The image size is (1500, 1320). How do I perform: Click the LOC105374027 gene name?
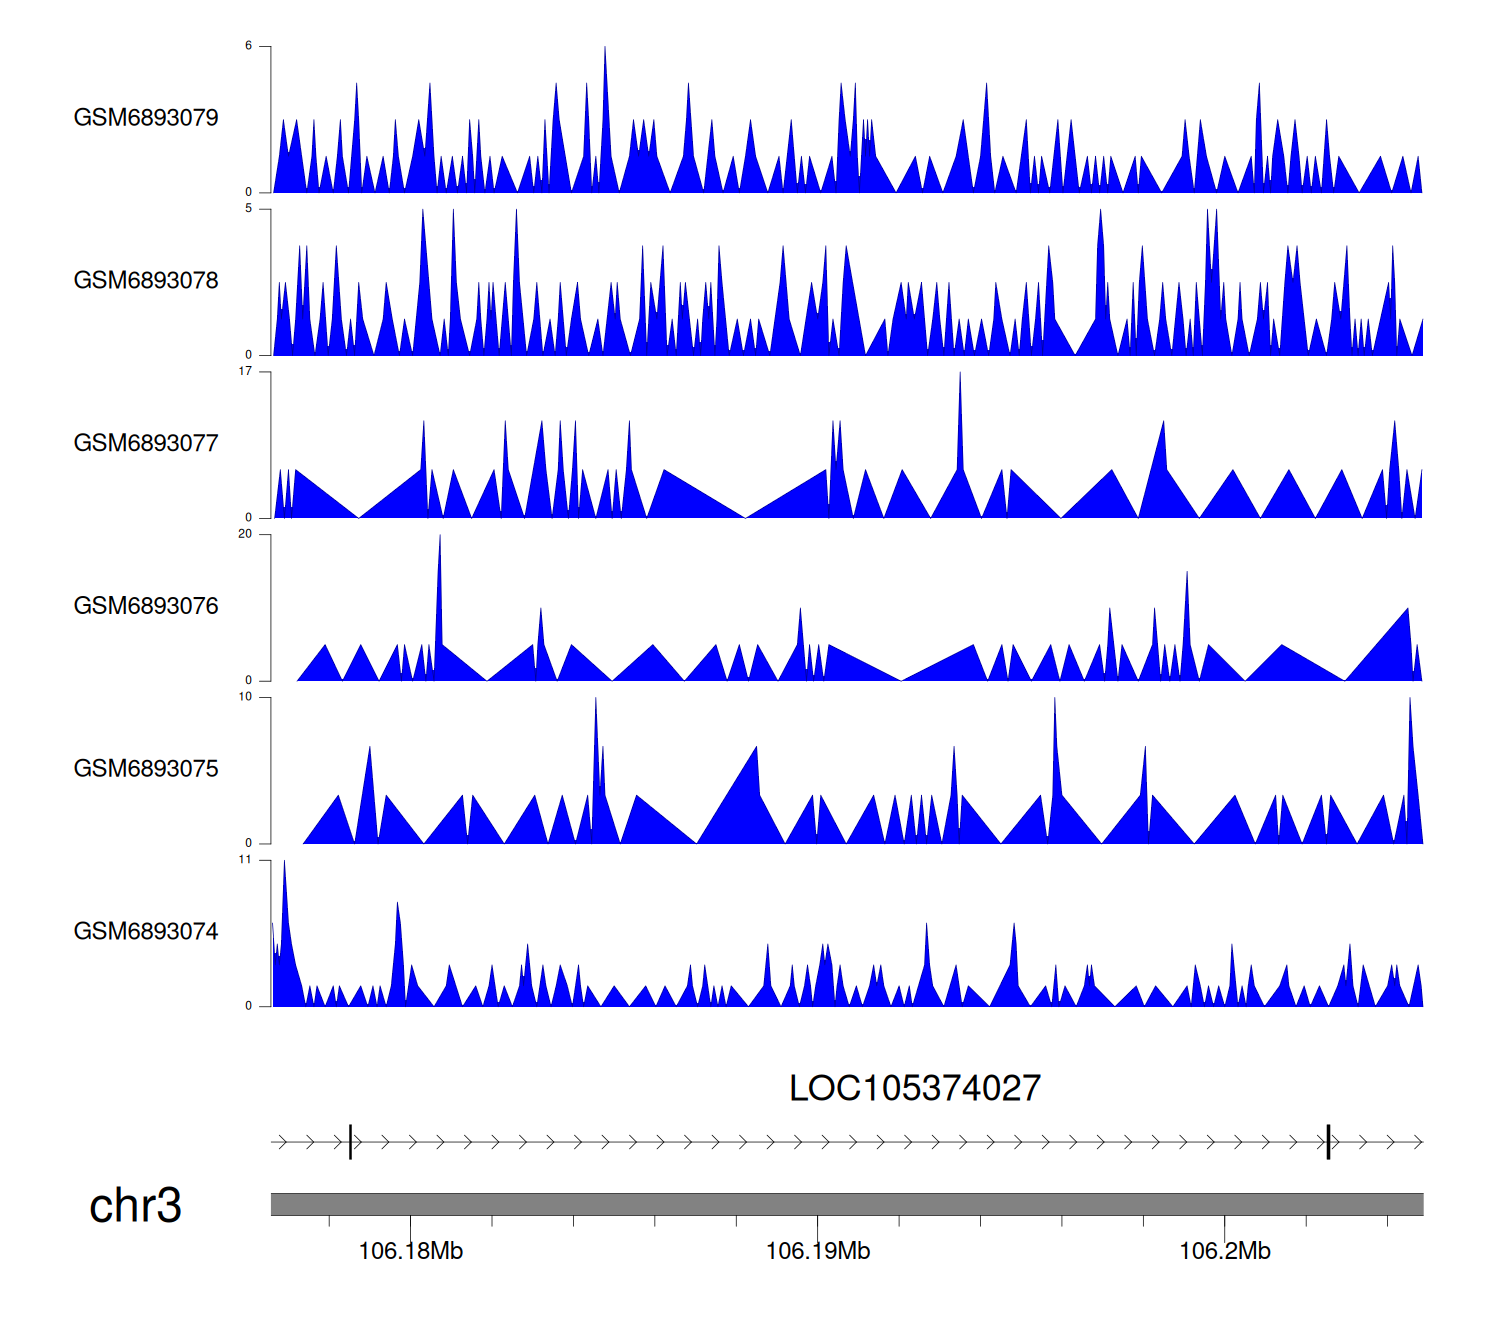click(914, 1089)
